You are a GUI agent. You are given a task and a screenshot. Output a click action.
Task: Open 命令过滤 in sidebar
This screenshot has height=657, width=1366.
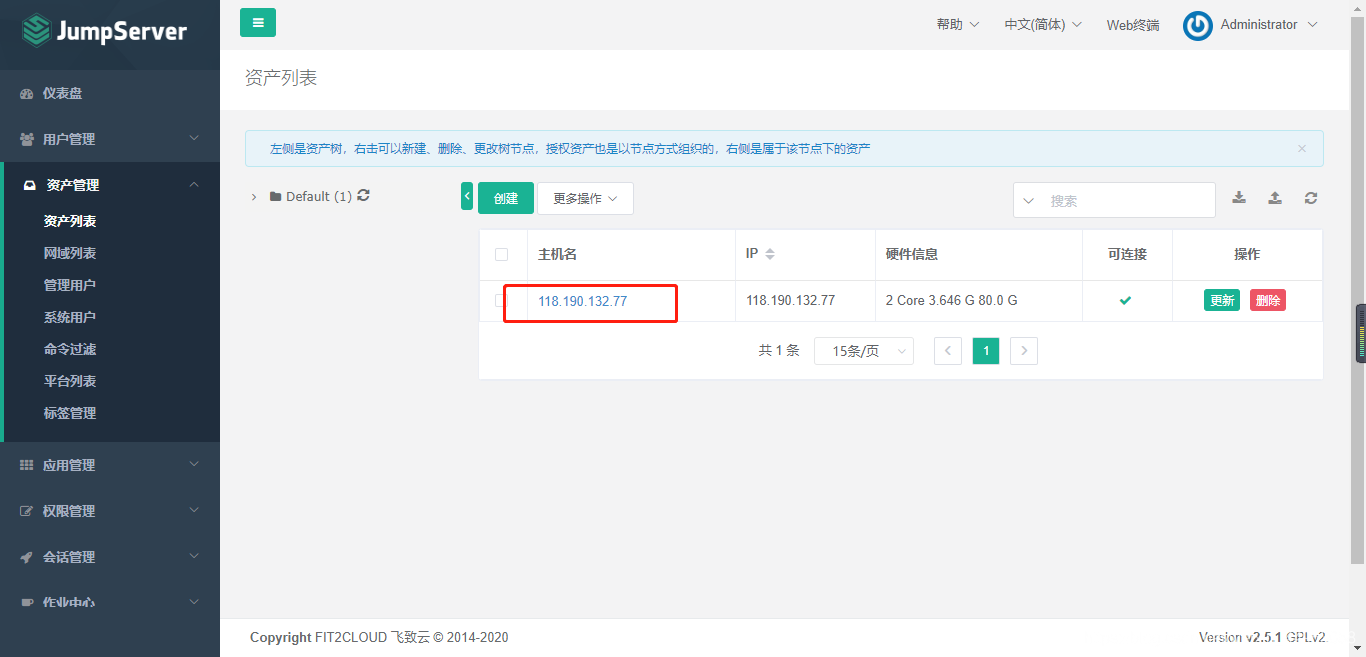70,349
